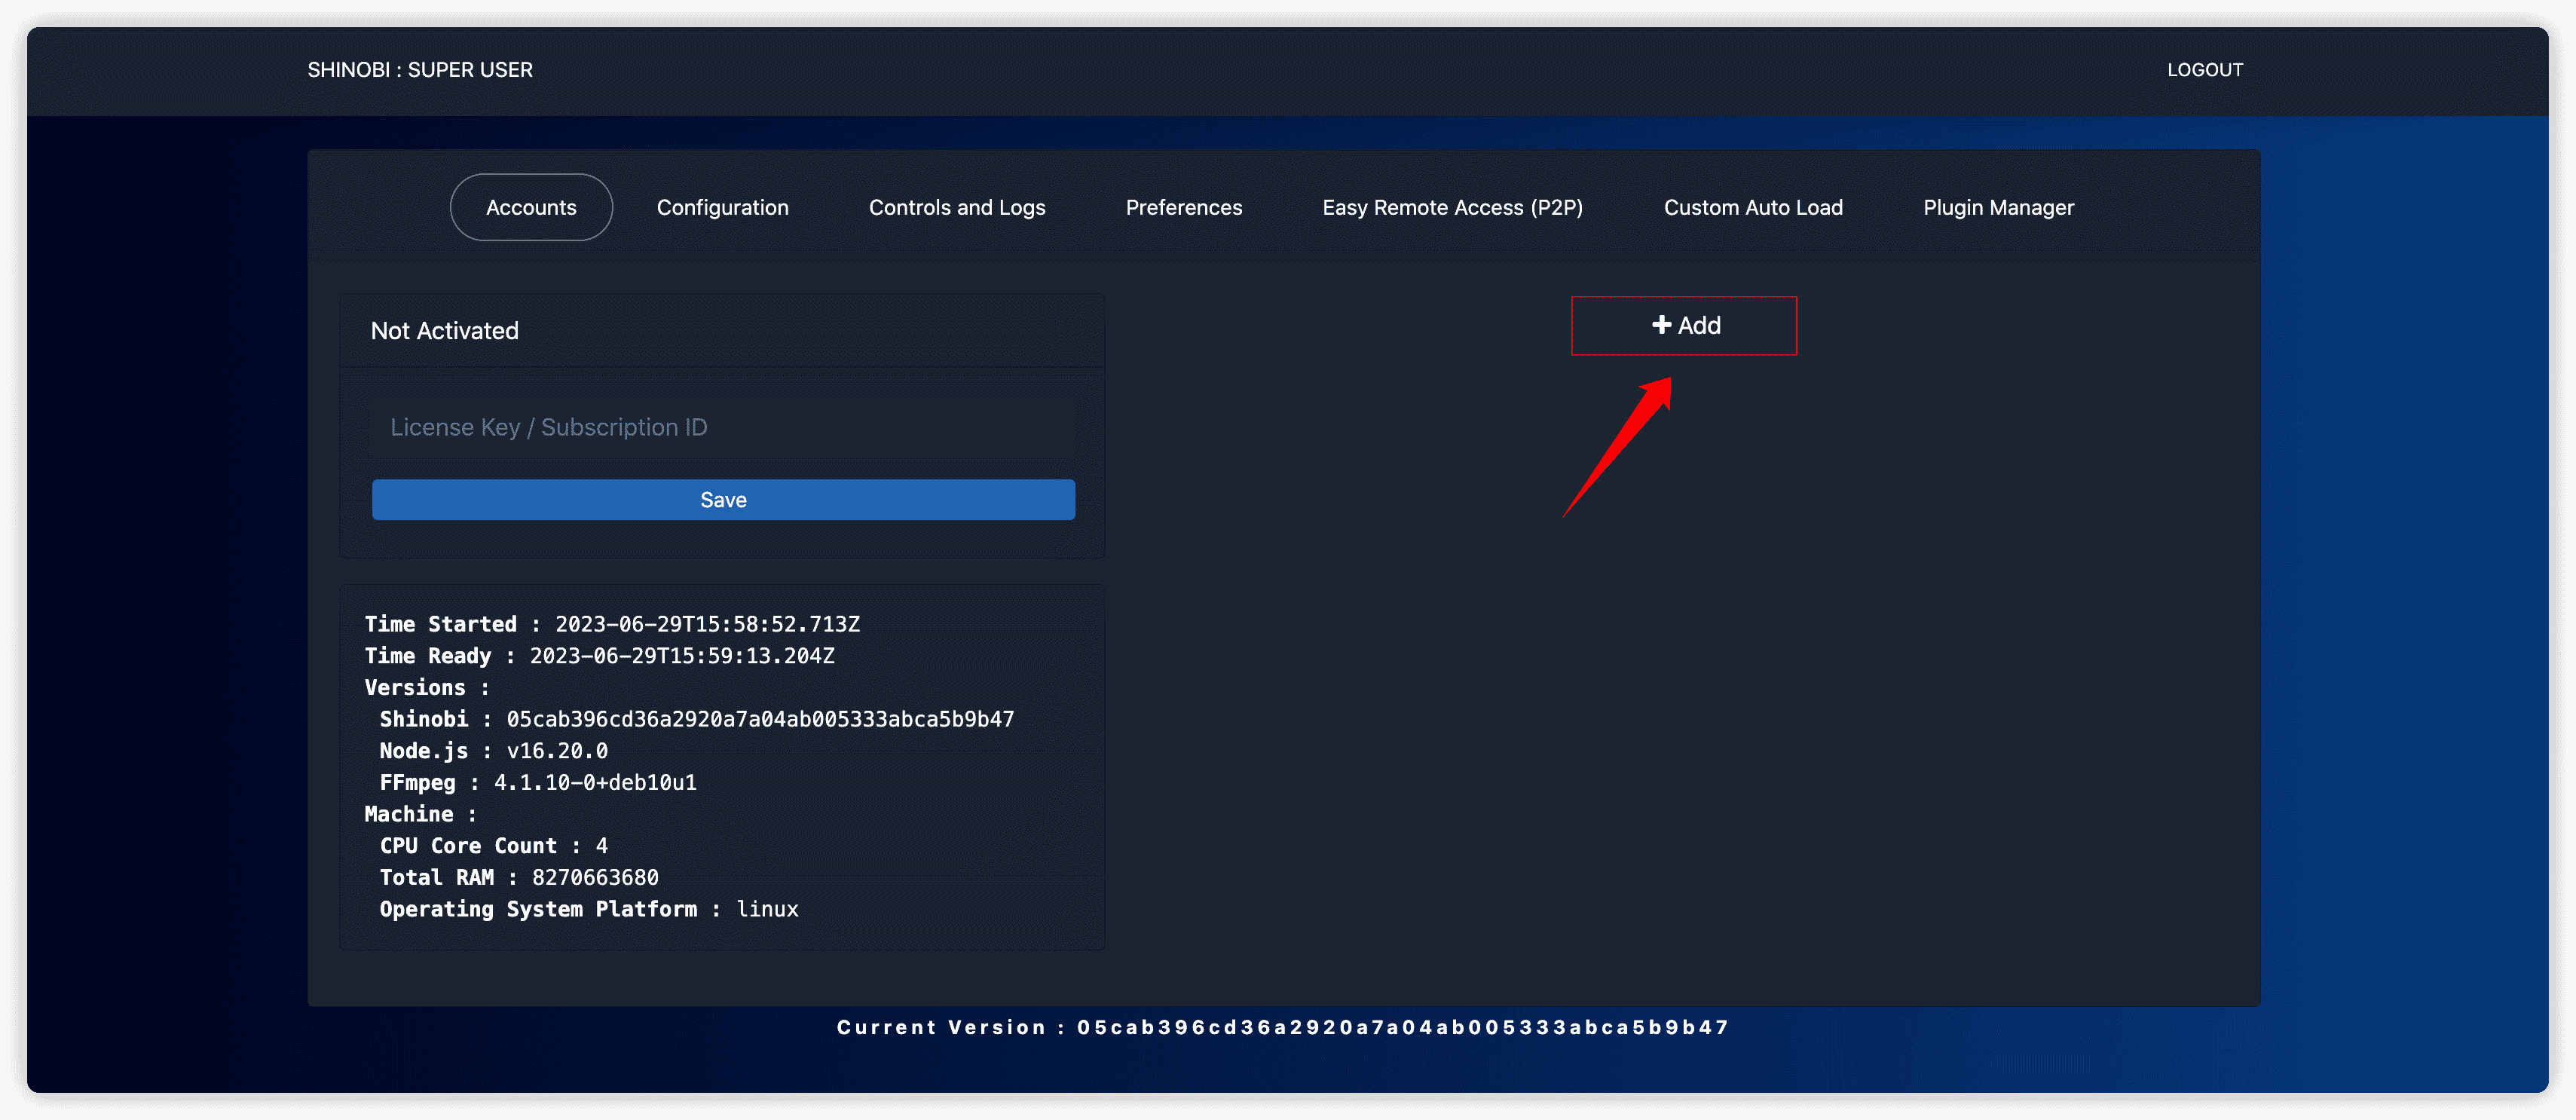Screen dimensions: 2576x1120
Task: Focus the License Key / Subscription ID field
Action: [x=723, y=428]
